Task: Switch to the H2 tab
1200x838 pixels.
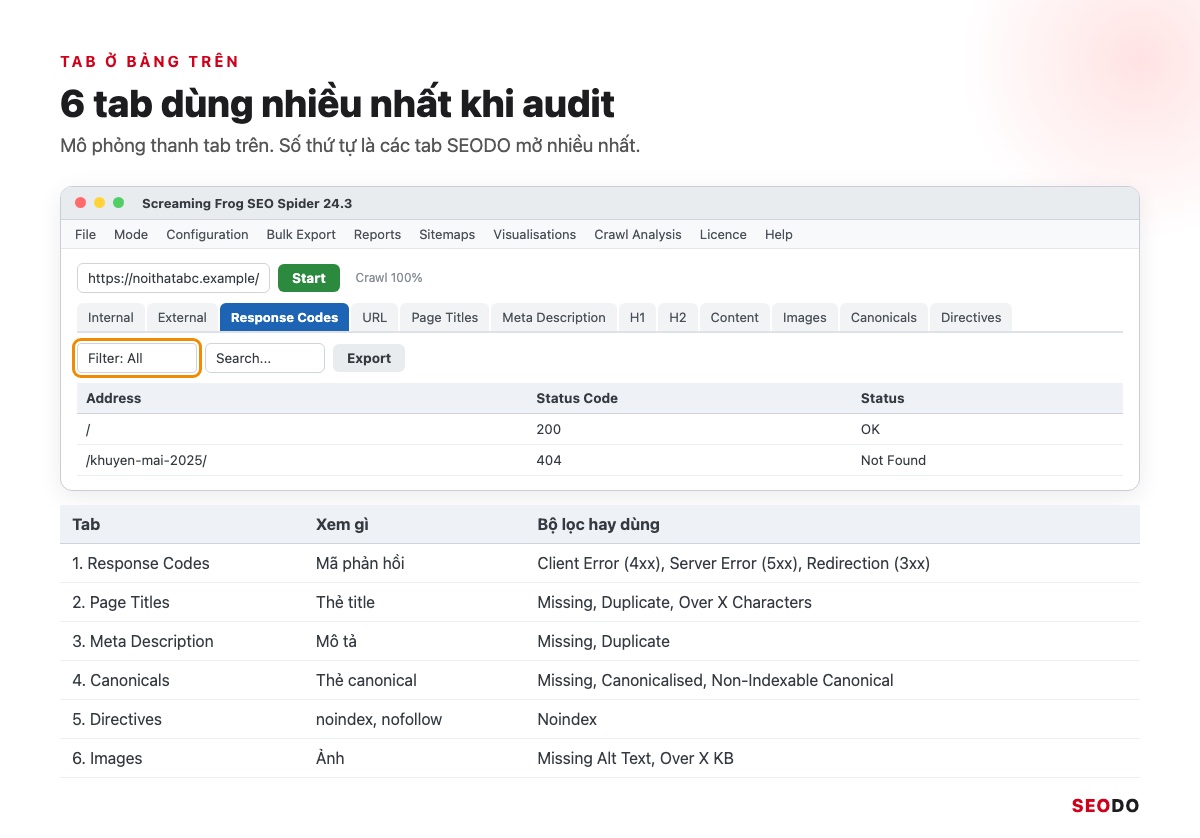Action: click(678, 317)
